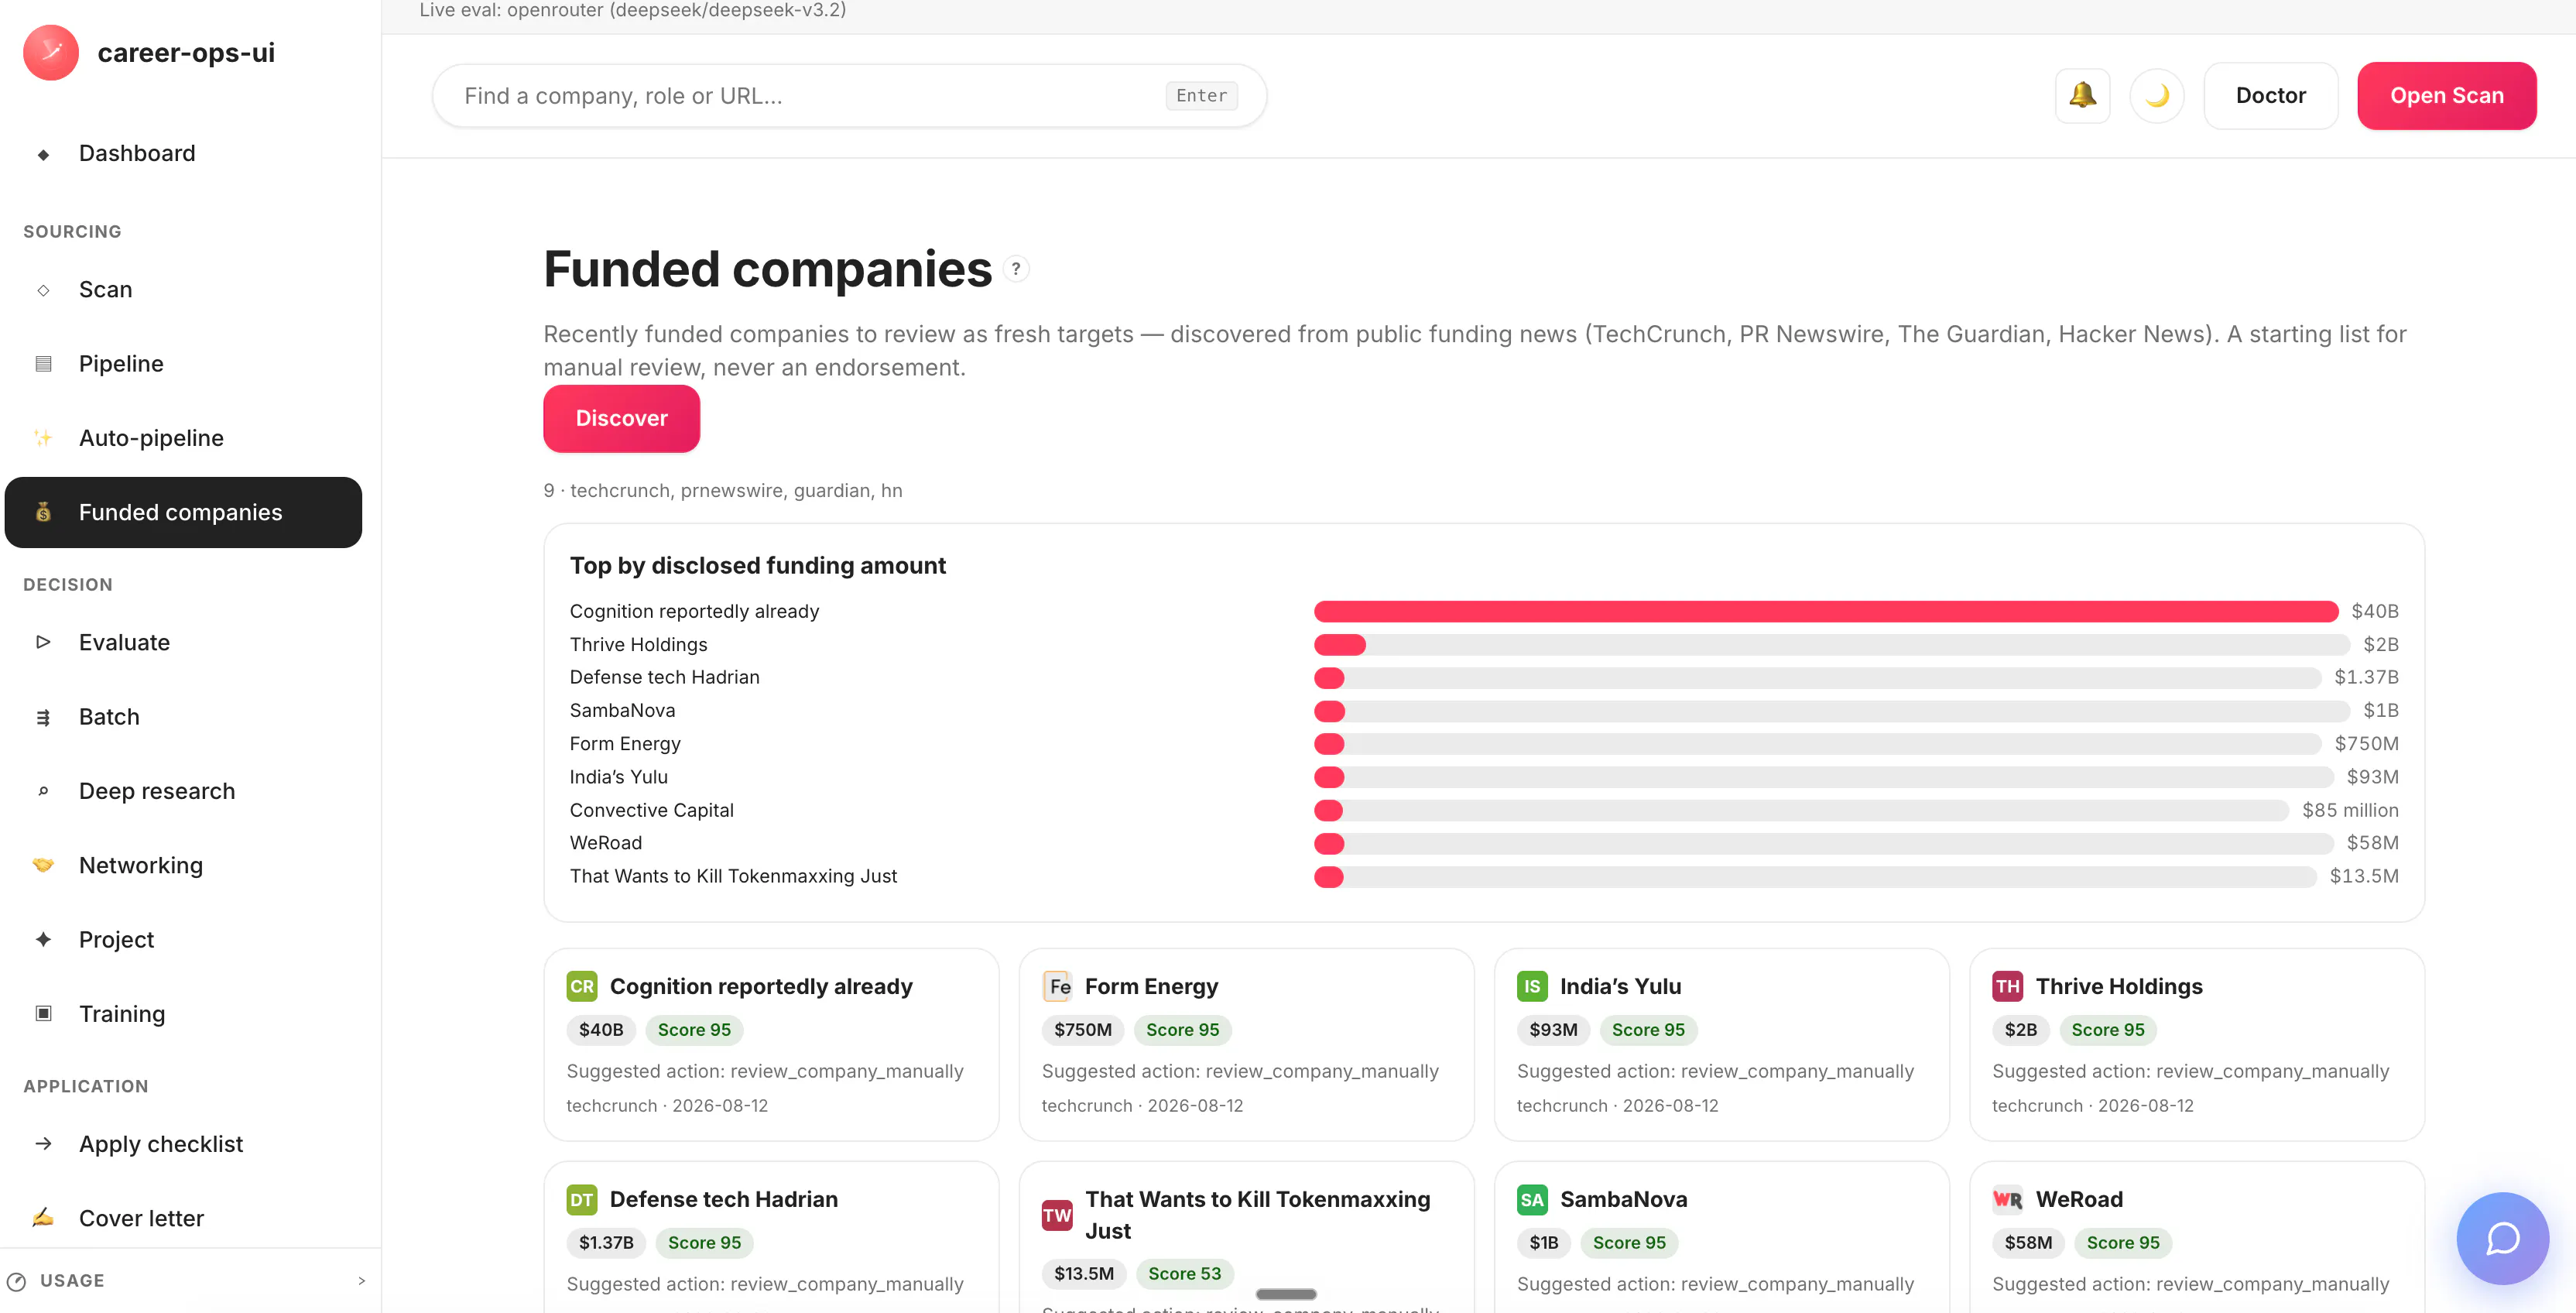Click Convective Capital in funding chart
Viewport: 2576px width, 1313px height.
click(x=651, y=810)
